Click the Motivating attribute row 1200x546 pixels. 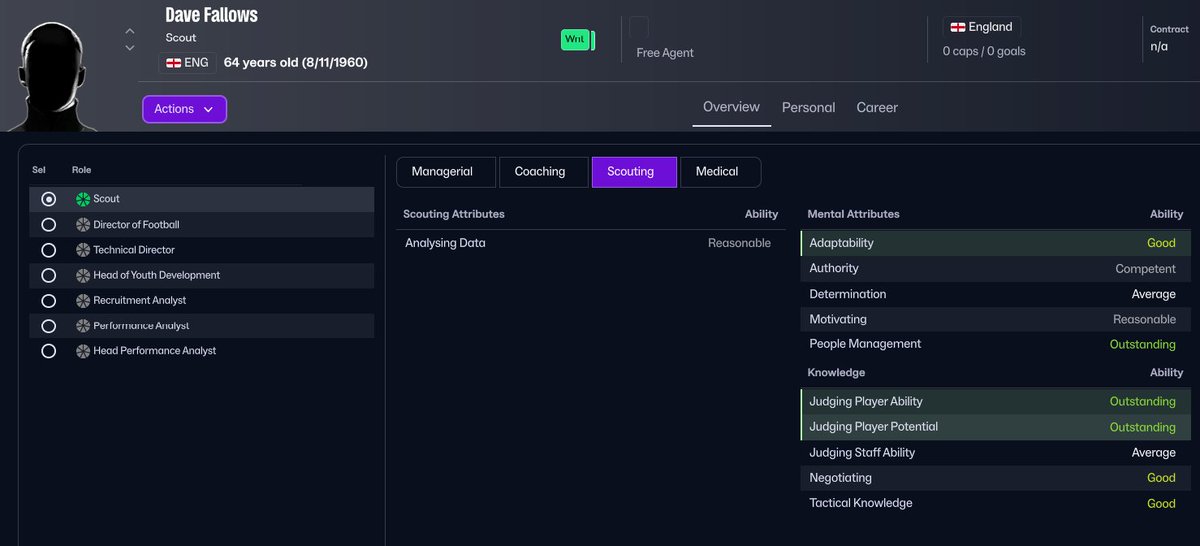(x=995, y=319)
